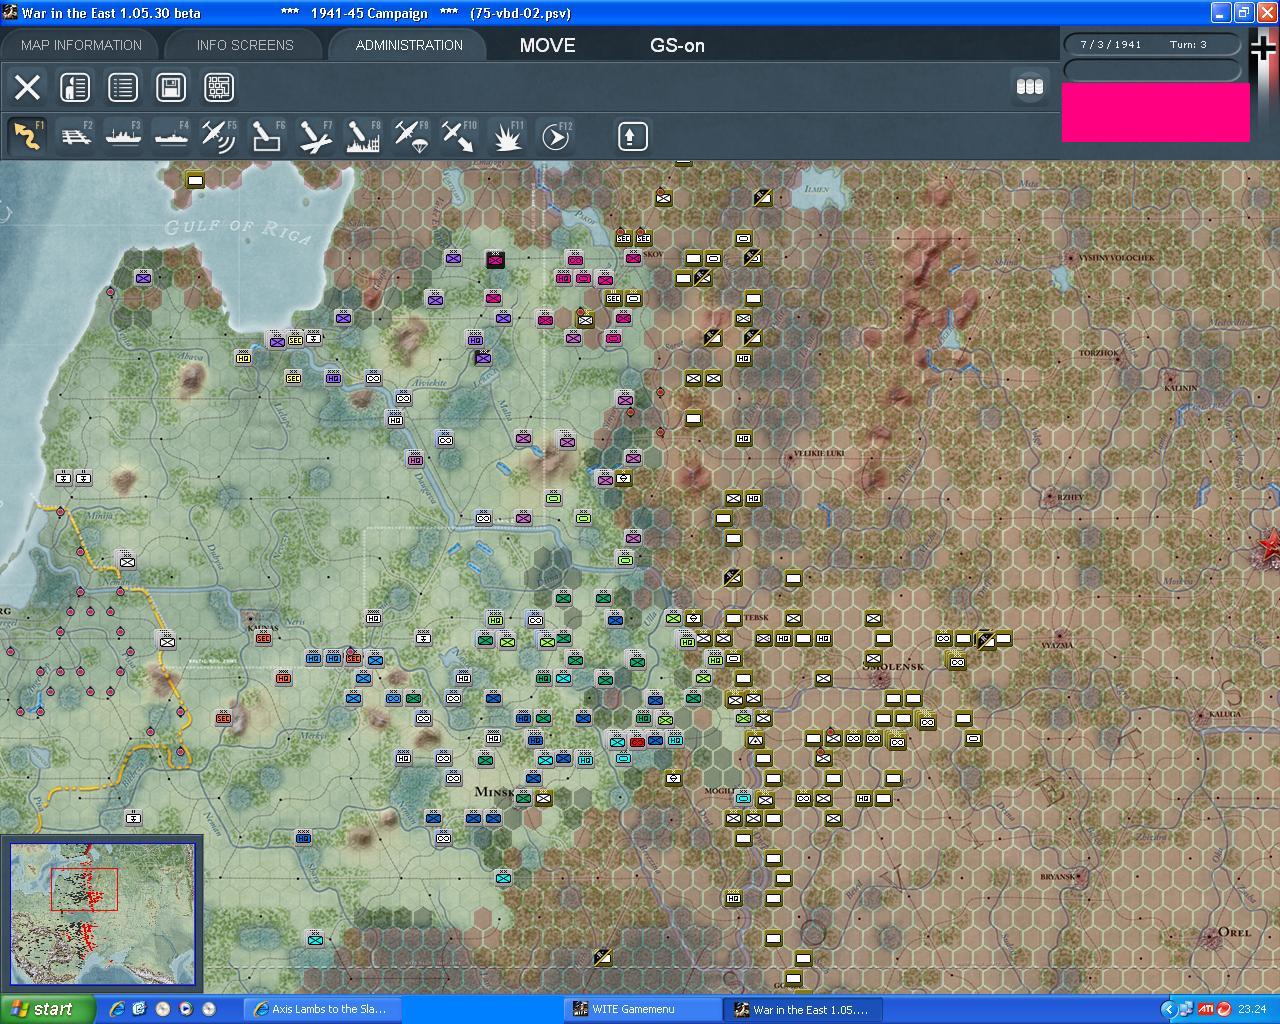Viewport: 1280px width, 1024px height.
Task: Click the up-arrow box toolbar button
Action: coord(632,136)
